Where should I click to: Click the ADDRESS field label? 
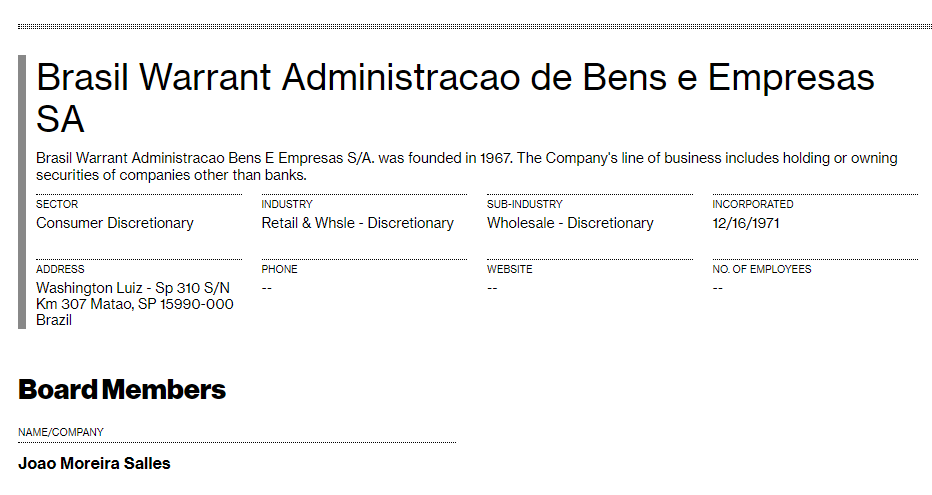tap(60, 269)
